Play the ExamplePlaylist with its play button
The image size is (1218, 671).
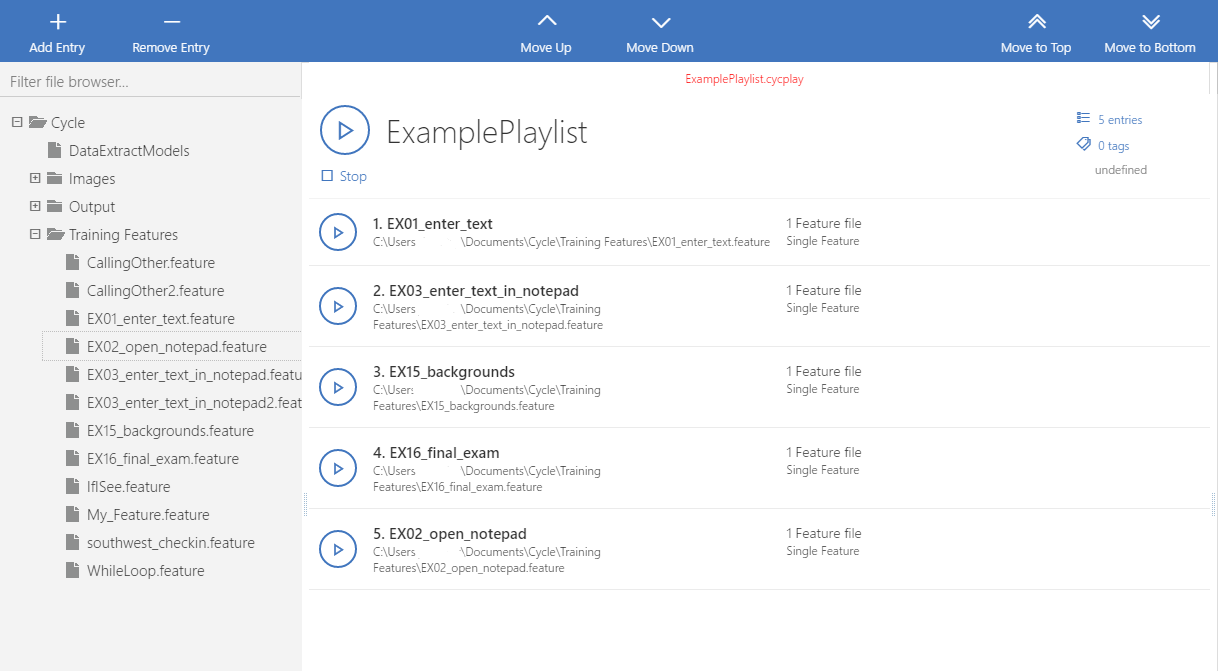[345, 130]
